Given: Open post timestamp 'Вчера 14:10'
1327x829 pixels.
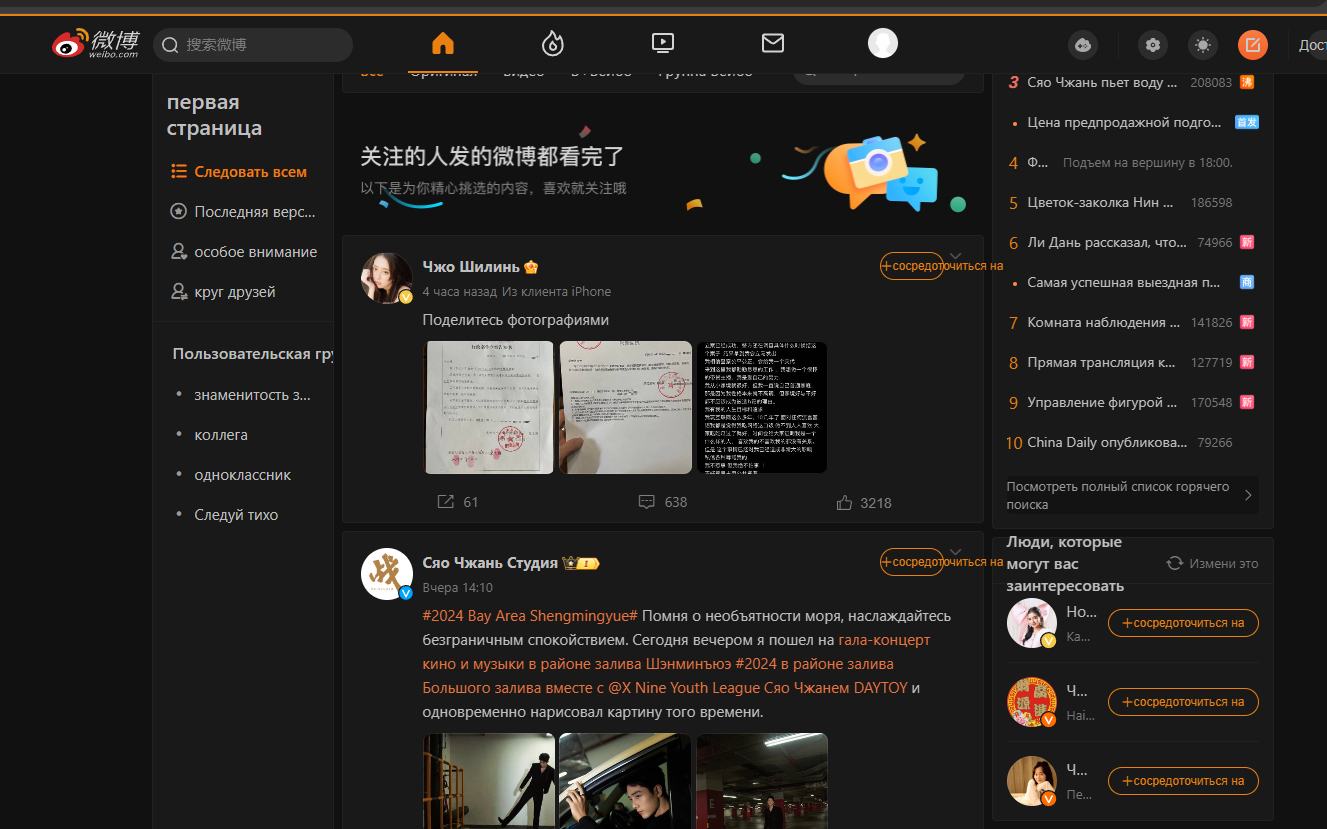Looking at the screenshot, I should click(458, 588).
